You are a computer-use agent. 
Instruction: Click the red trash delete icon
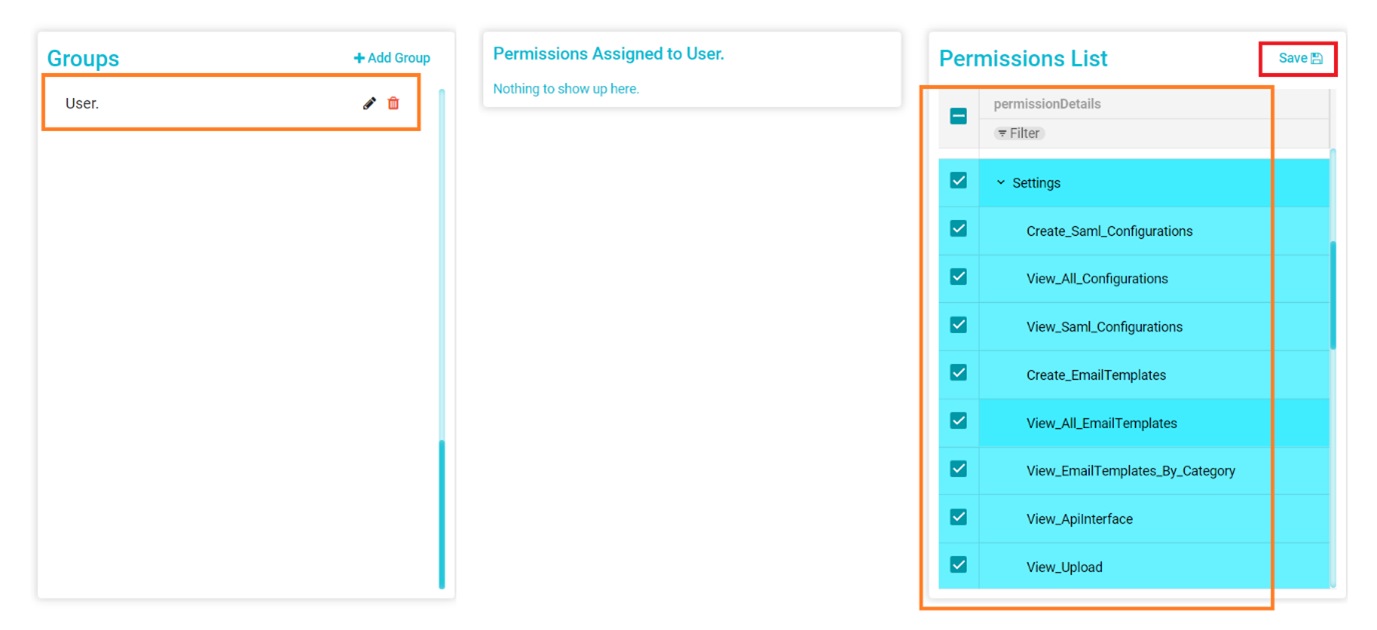coord(393,103)
